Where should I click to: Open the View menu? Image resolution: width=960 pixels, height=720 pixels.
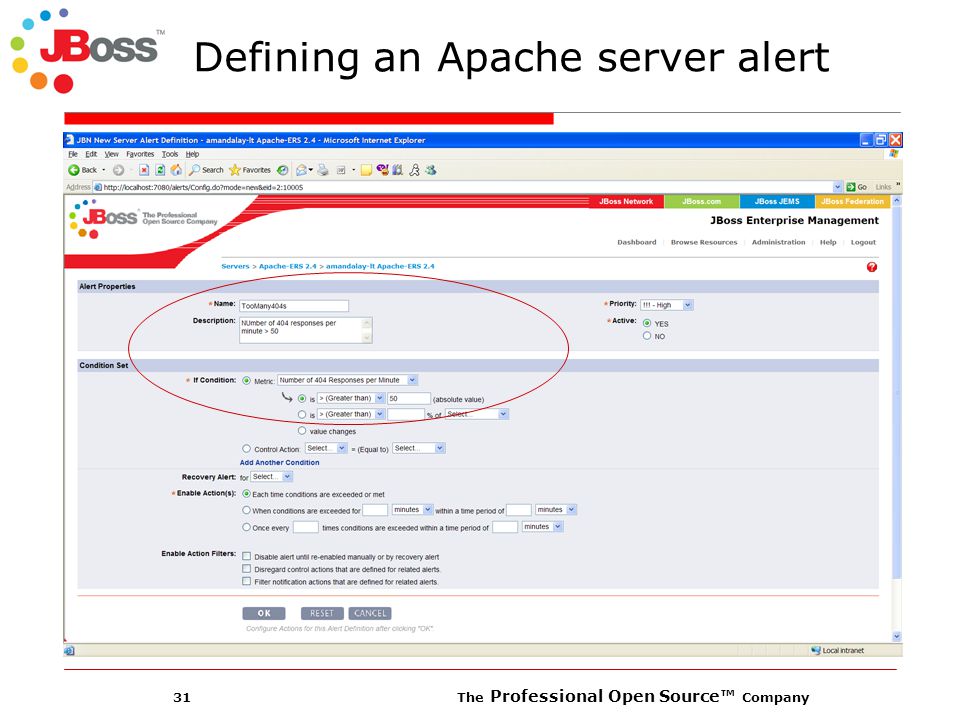pos(111,154)
